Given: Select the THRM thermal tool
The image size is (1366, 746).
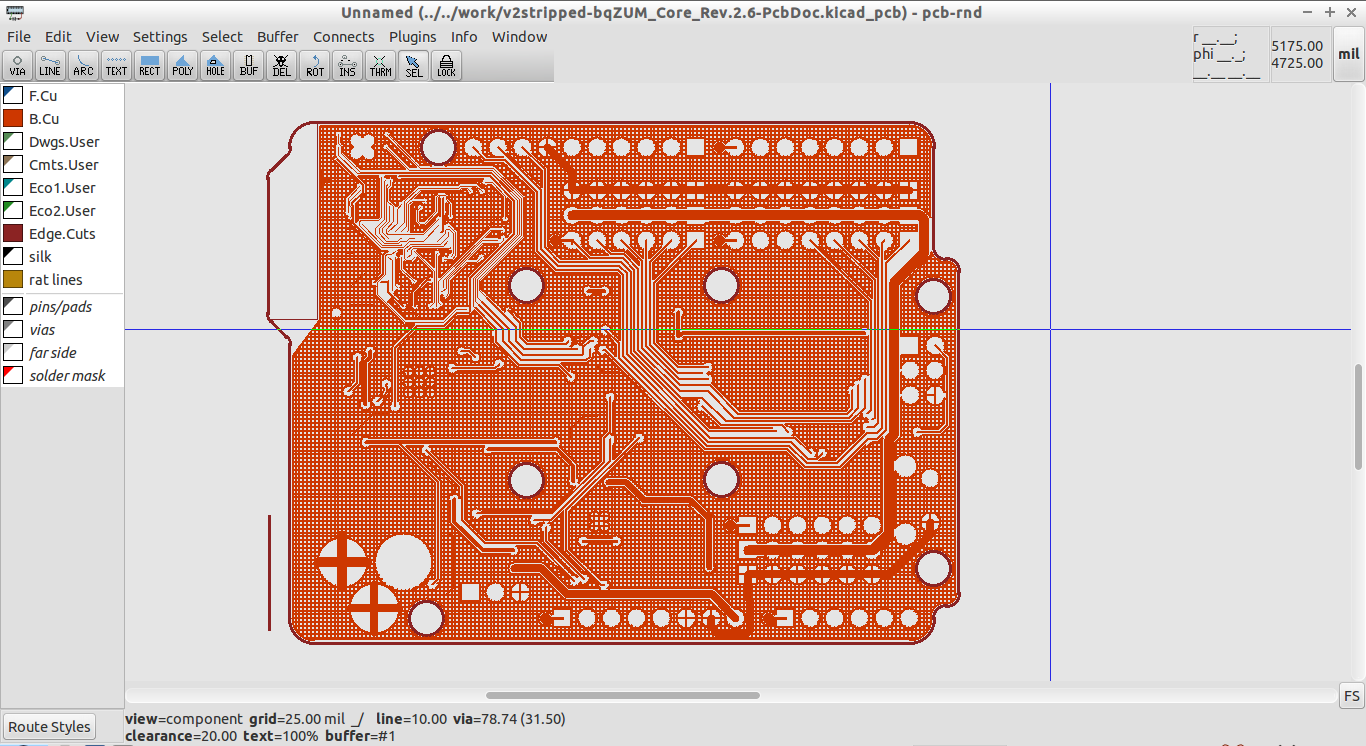Looking at the screenshot, I should (x=380, y=65).
